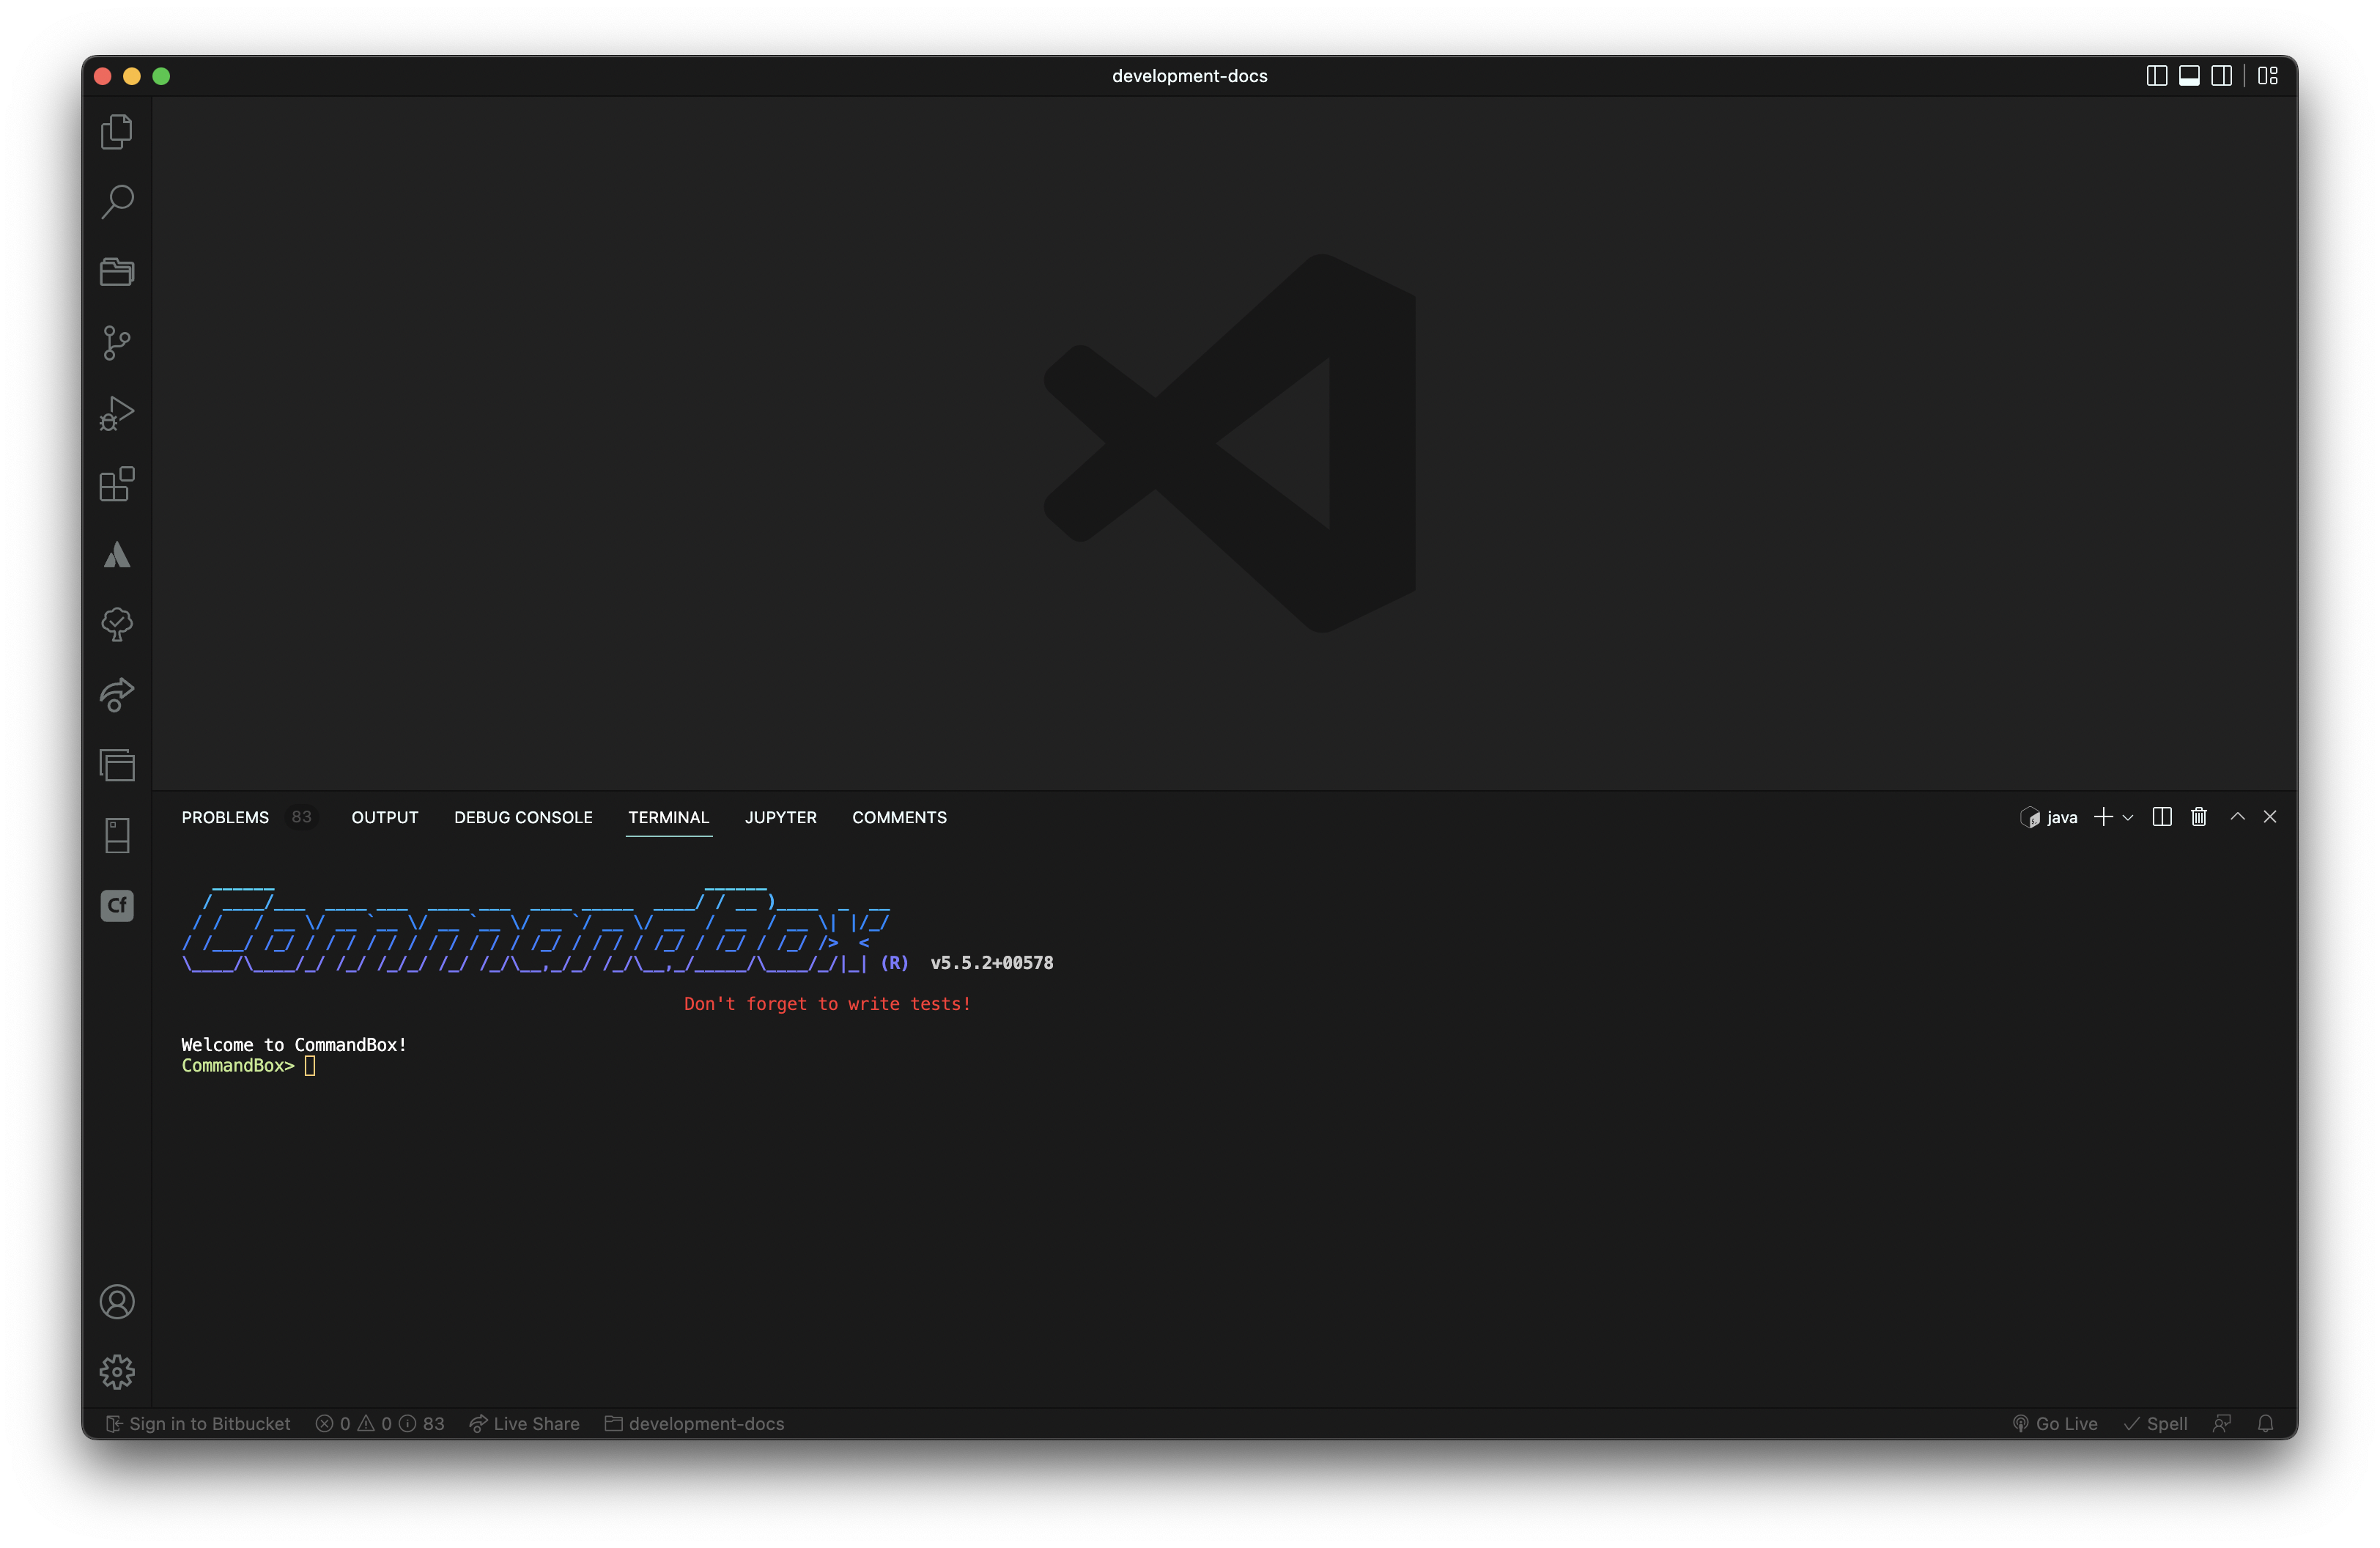
Task: Split the java terminal
Action: [2161, 817]
